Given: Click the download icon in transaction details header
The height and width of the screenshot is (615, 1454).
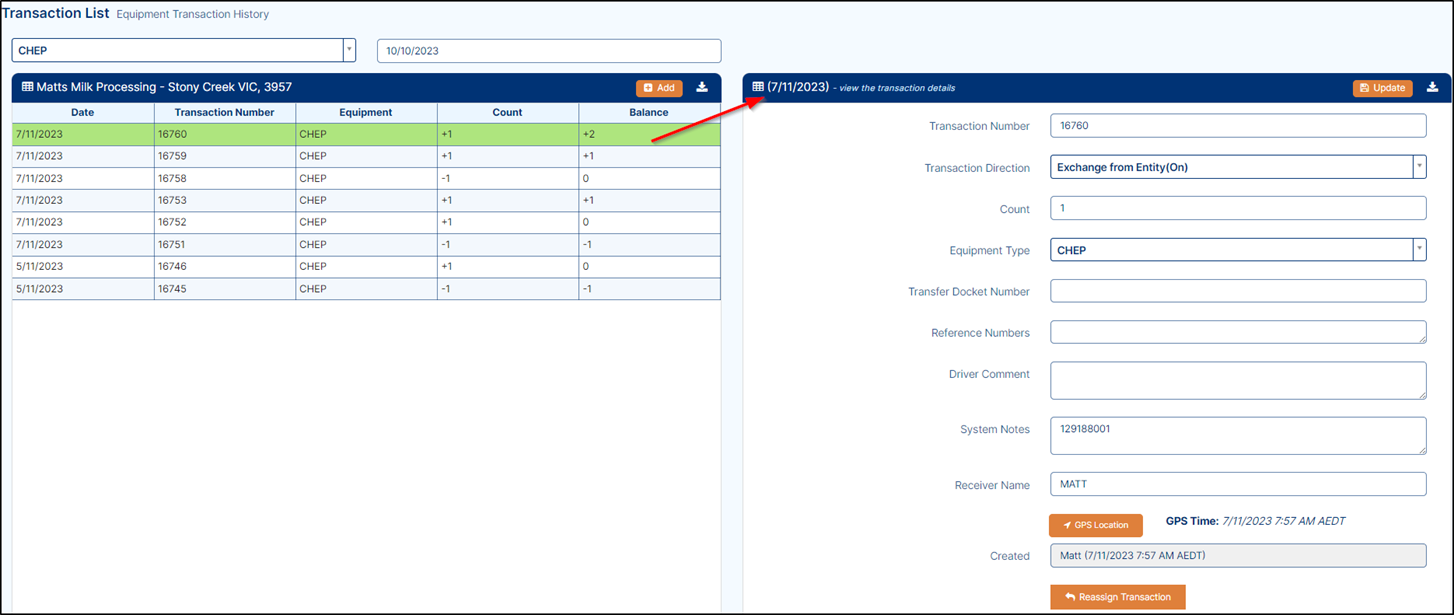Looking at the screenshot, I should pyautogui.click(x=1432, y=88).
